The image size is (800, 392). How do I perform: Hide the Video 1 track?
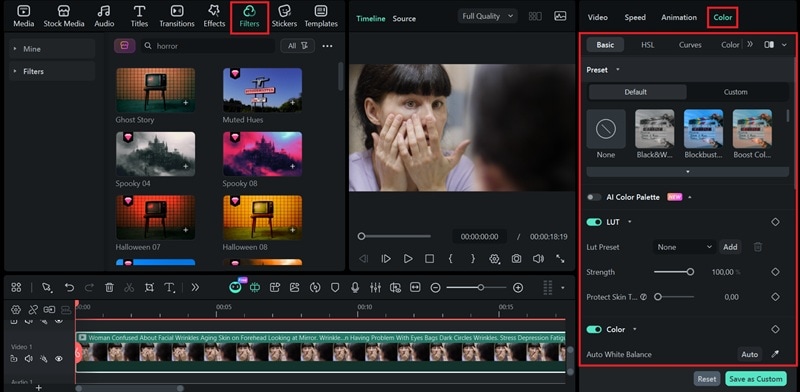click(x=59, y=359)
